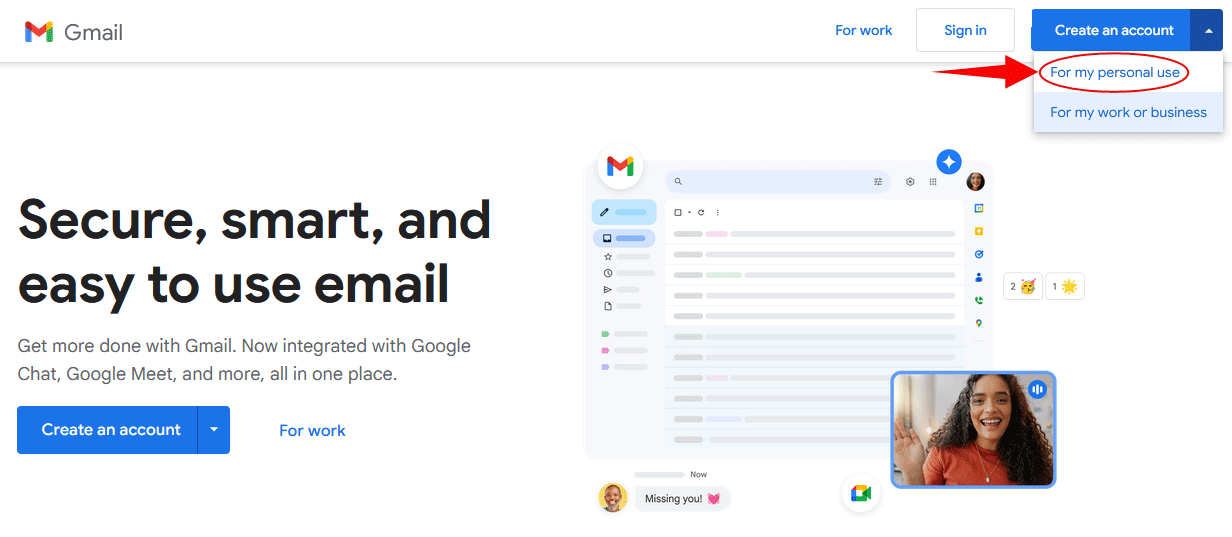Choose For my work or business
Screen dimensions: 1232x537
(x=1128, y=112)
